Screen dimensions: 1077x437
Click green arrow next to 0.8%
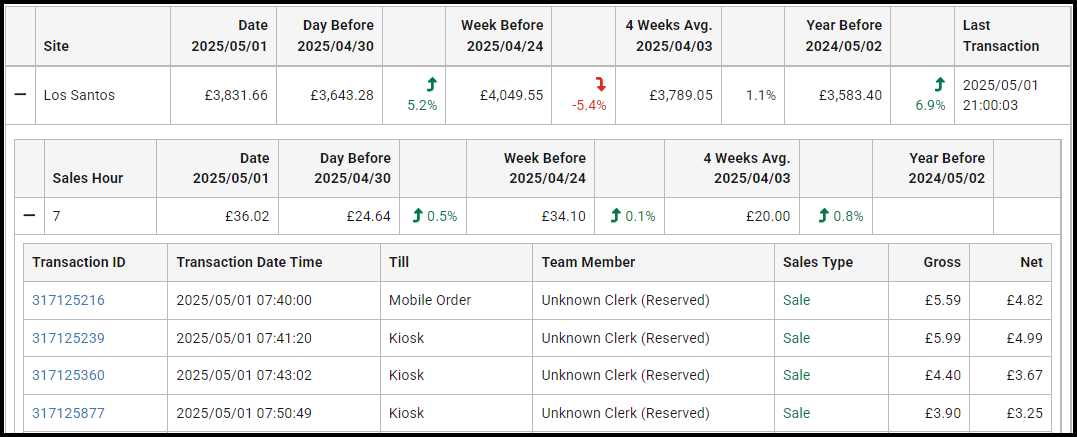click(x=824, y=216)
